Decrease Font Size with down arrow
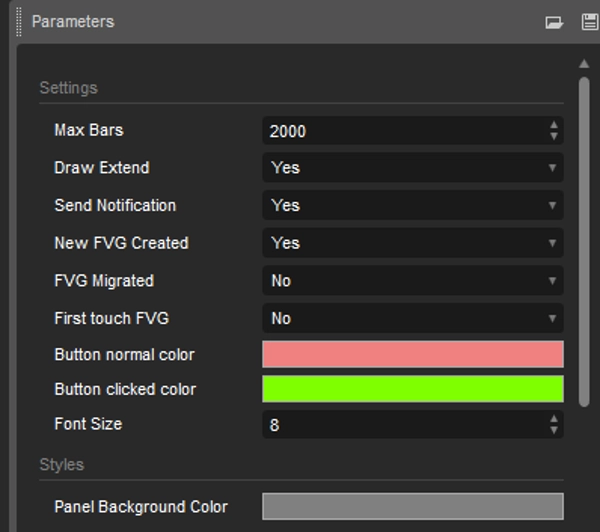The height and width of the screenshot is (532, 600). click(x=553, y=430)
